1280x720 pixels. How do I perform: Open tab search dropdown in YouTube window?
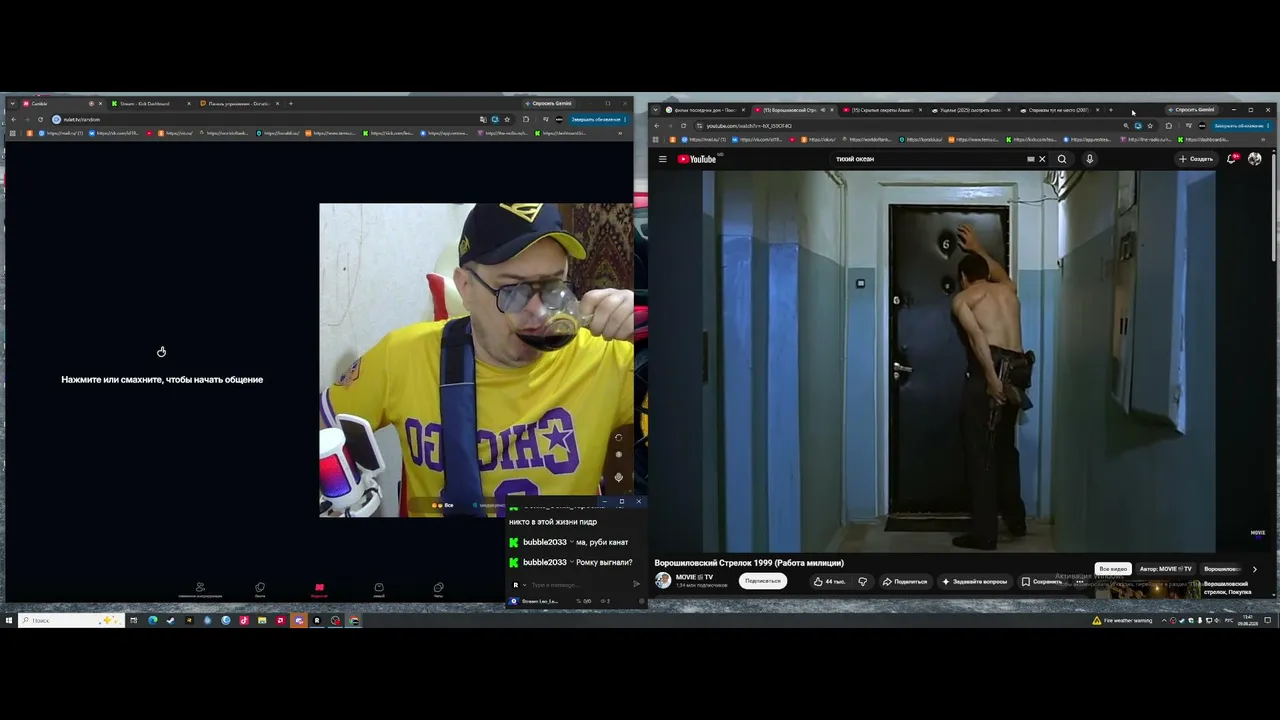656,110
